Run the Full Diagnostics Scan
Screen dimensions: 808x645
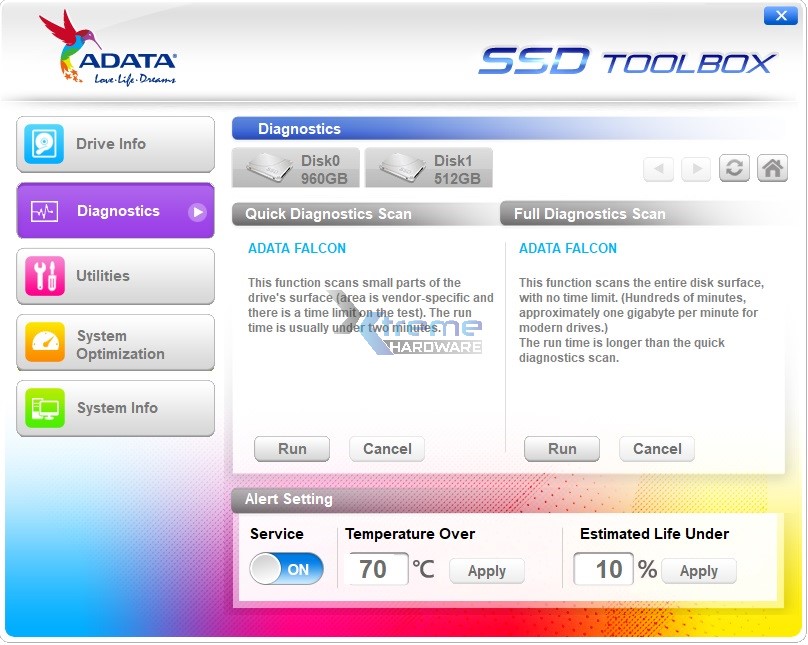(562, 449)
